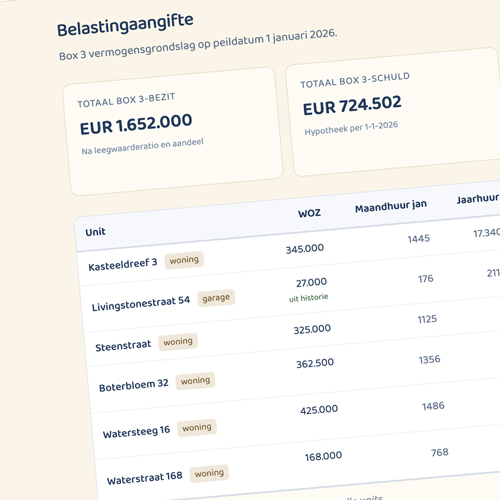Screen dimensions: 500x500
Task: Click the Jaarhuur column header
Action: [x=478, y=199]
